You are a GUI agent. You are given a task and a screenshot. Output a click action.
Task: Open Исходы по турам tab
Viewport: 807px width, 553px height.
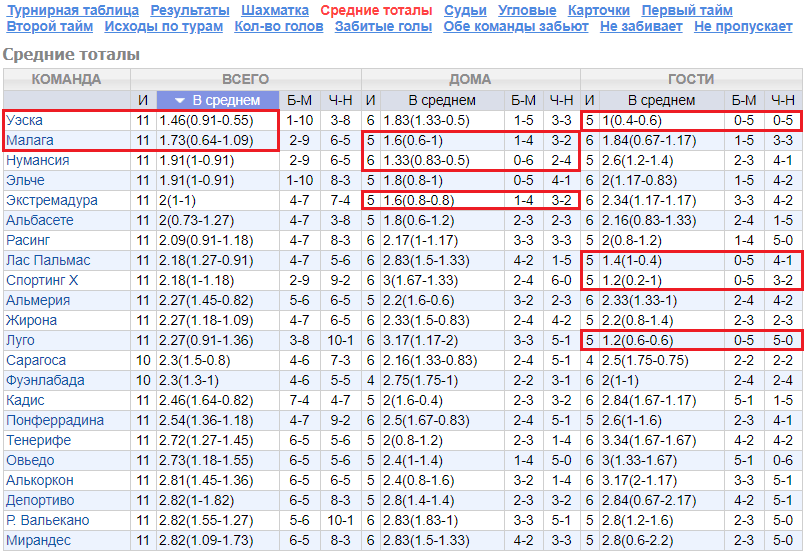[164, 26]
